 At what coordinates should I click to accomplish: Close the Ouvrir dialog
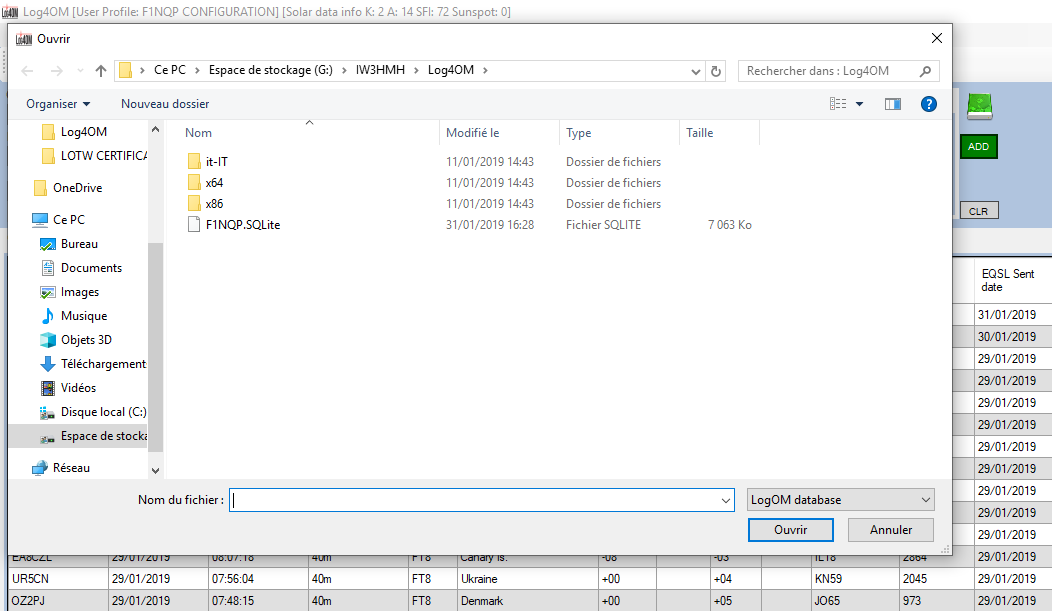[x=937, y=38]
